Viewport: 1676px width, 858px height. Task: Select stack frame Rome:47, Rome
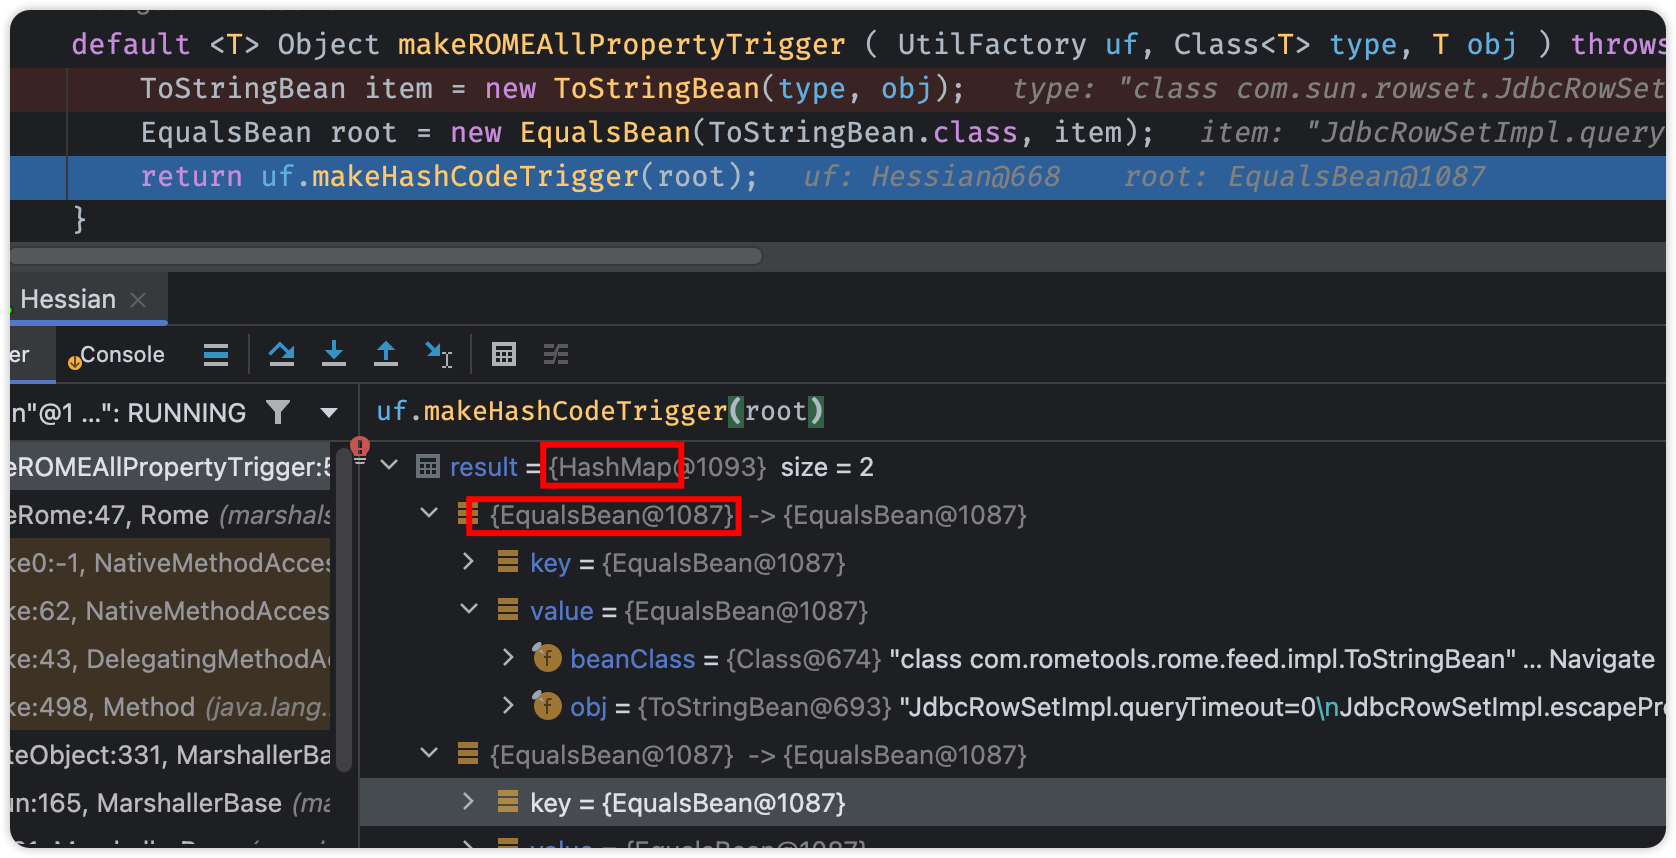coord(170,515)
